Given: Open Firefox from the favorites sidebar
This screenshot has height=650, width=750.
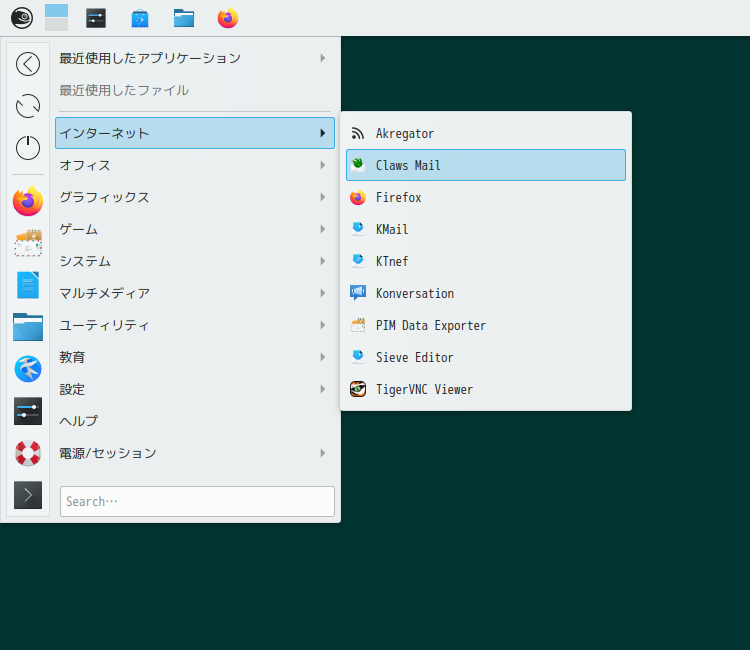Looking at the screenshot, I should (28, 201).
